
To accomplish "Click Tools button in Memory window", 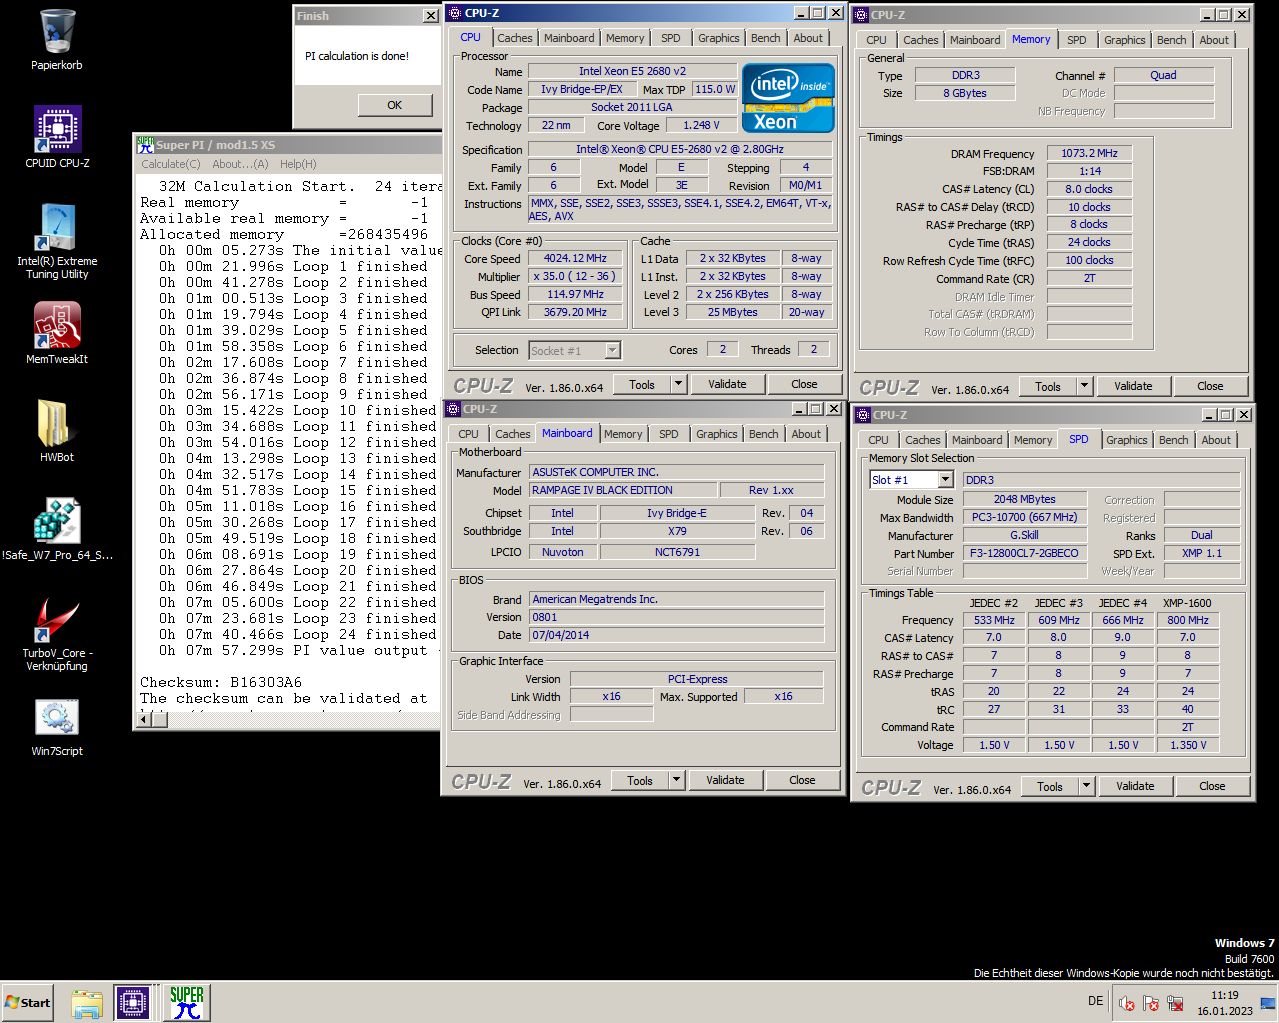I will (1048, 386).
